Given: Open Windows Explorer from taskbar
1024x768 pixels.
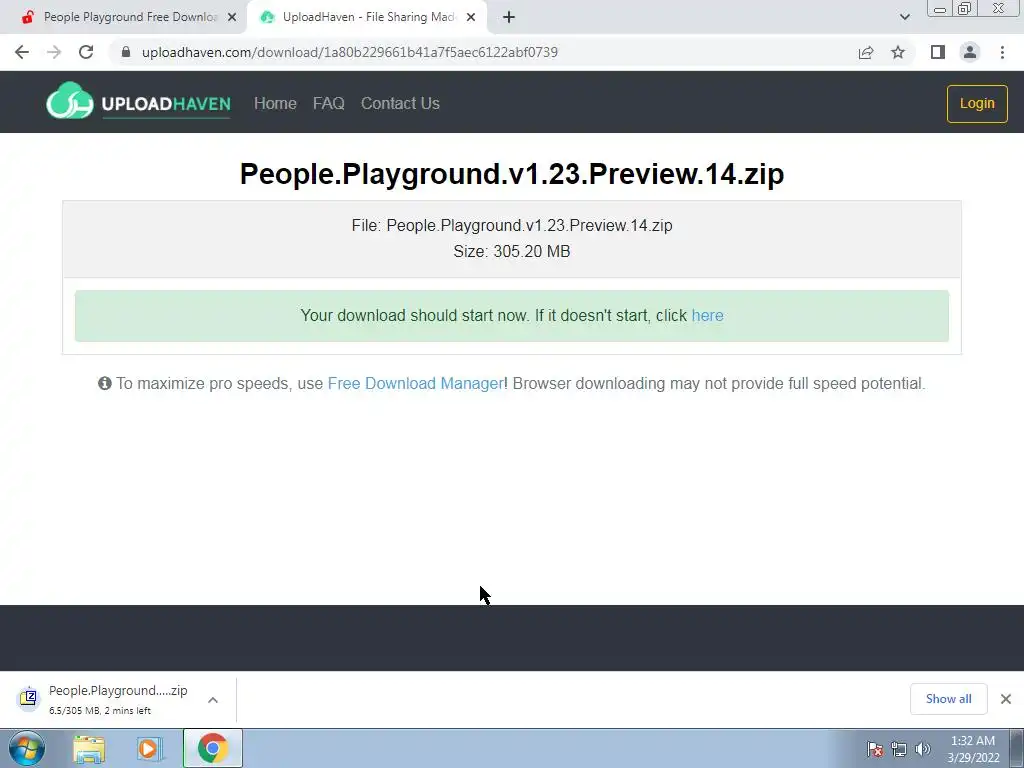Looking at the screenshot, I should click(x=89, y=748).
